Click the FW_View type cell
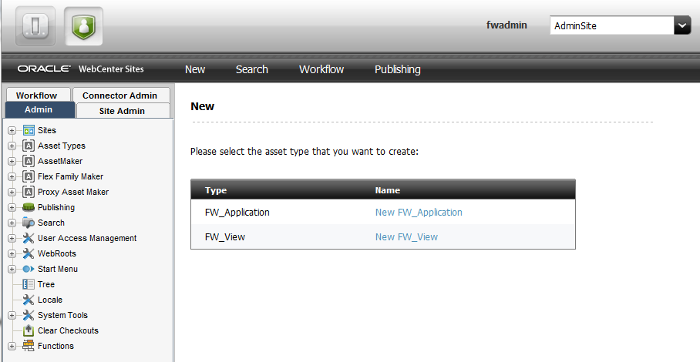 coord(225,237)
